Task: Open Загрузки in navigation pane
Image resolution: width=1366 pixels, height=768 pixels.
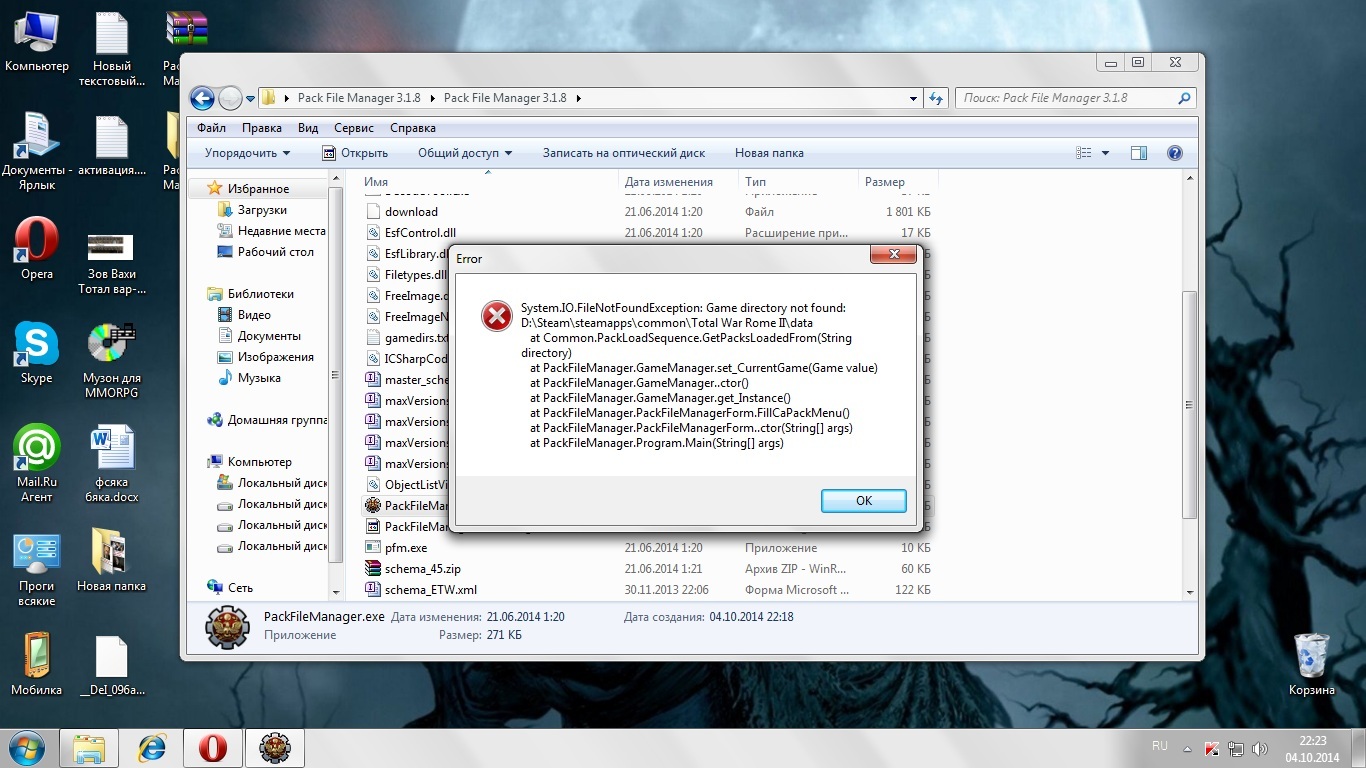Action: pos(262,210)
